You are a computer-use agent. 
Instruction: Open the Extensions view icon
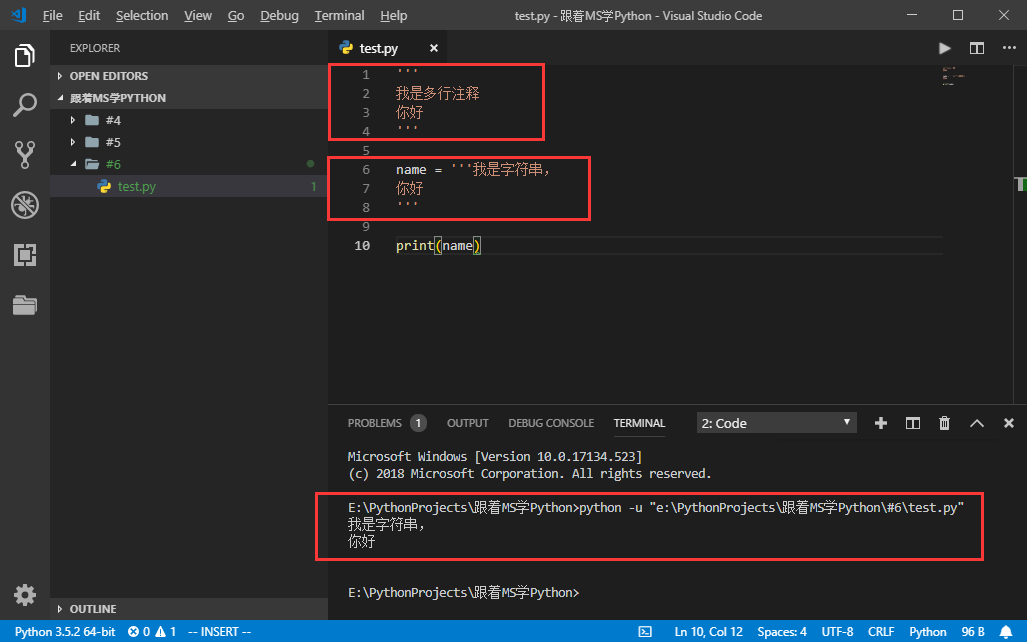point(25,255)
